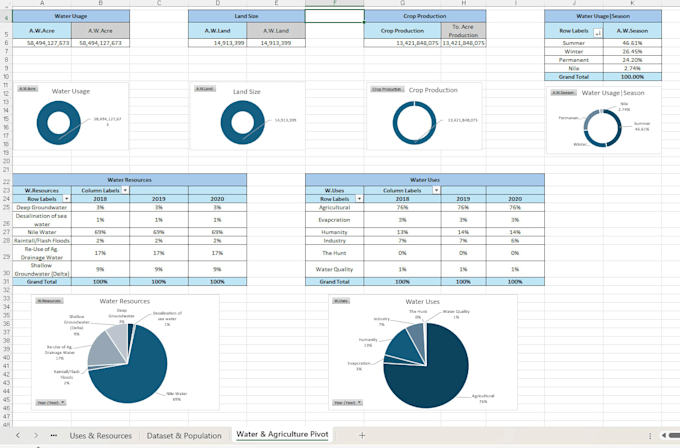Select Evapcration row label in Water Uses table
680x448 pixels.
334,220
